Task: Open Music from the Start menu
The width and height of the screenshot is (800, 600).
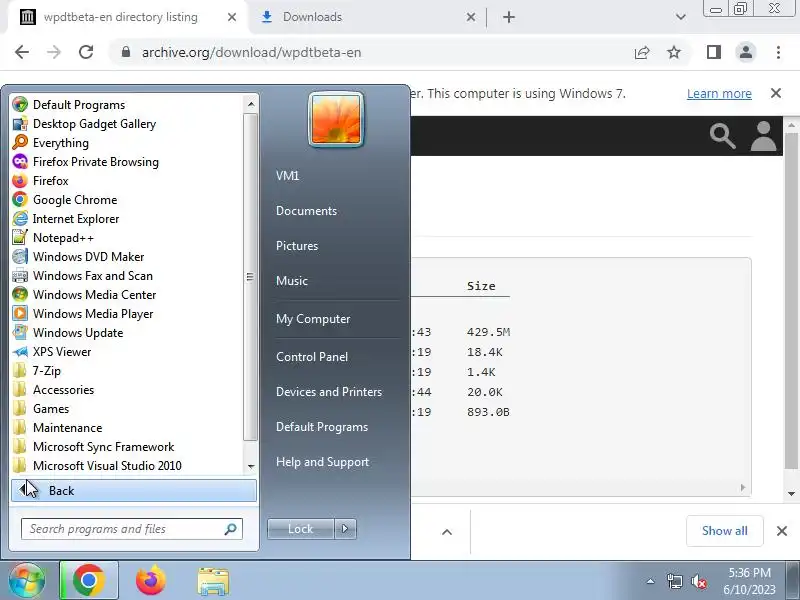Action: [x=292, y=281]
